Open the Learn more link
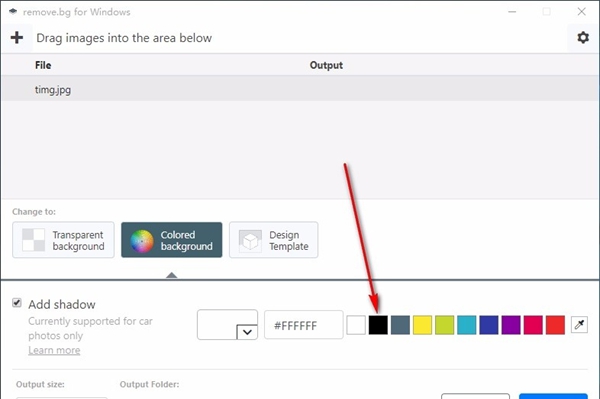This screenshot has height=399, width=600. (54, 350)
